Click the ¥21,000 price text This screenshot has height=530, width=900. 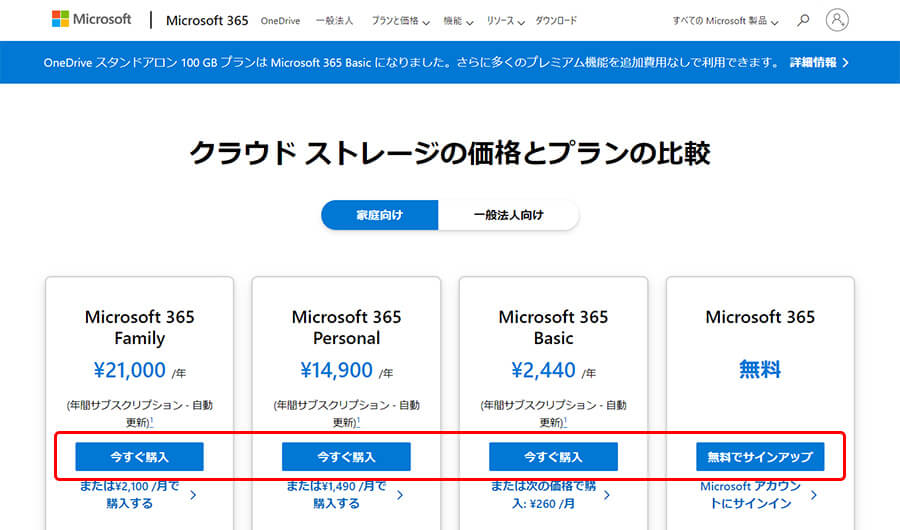(130, 370)
